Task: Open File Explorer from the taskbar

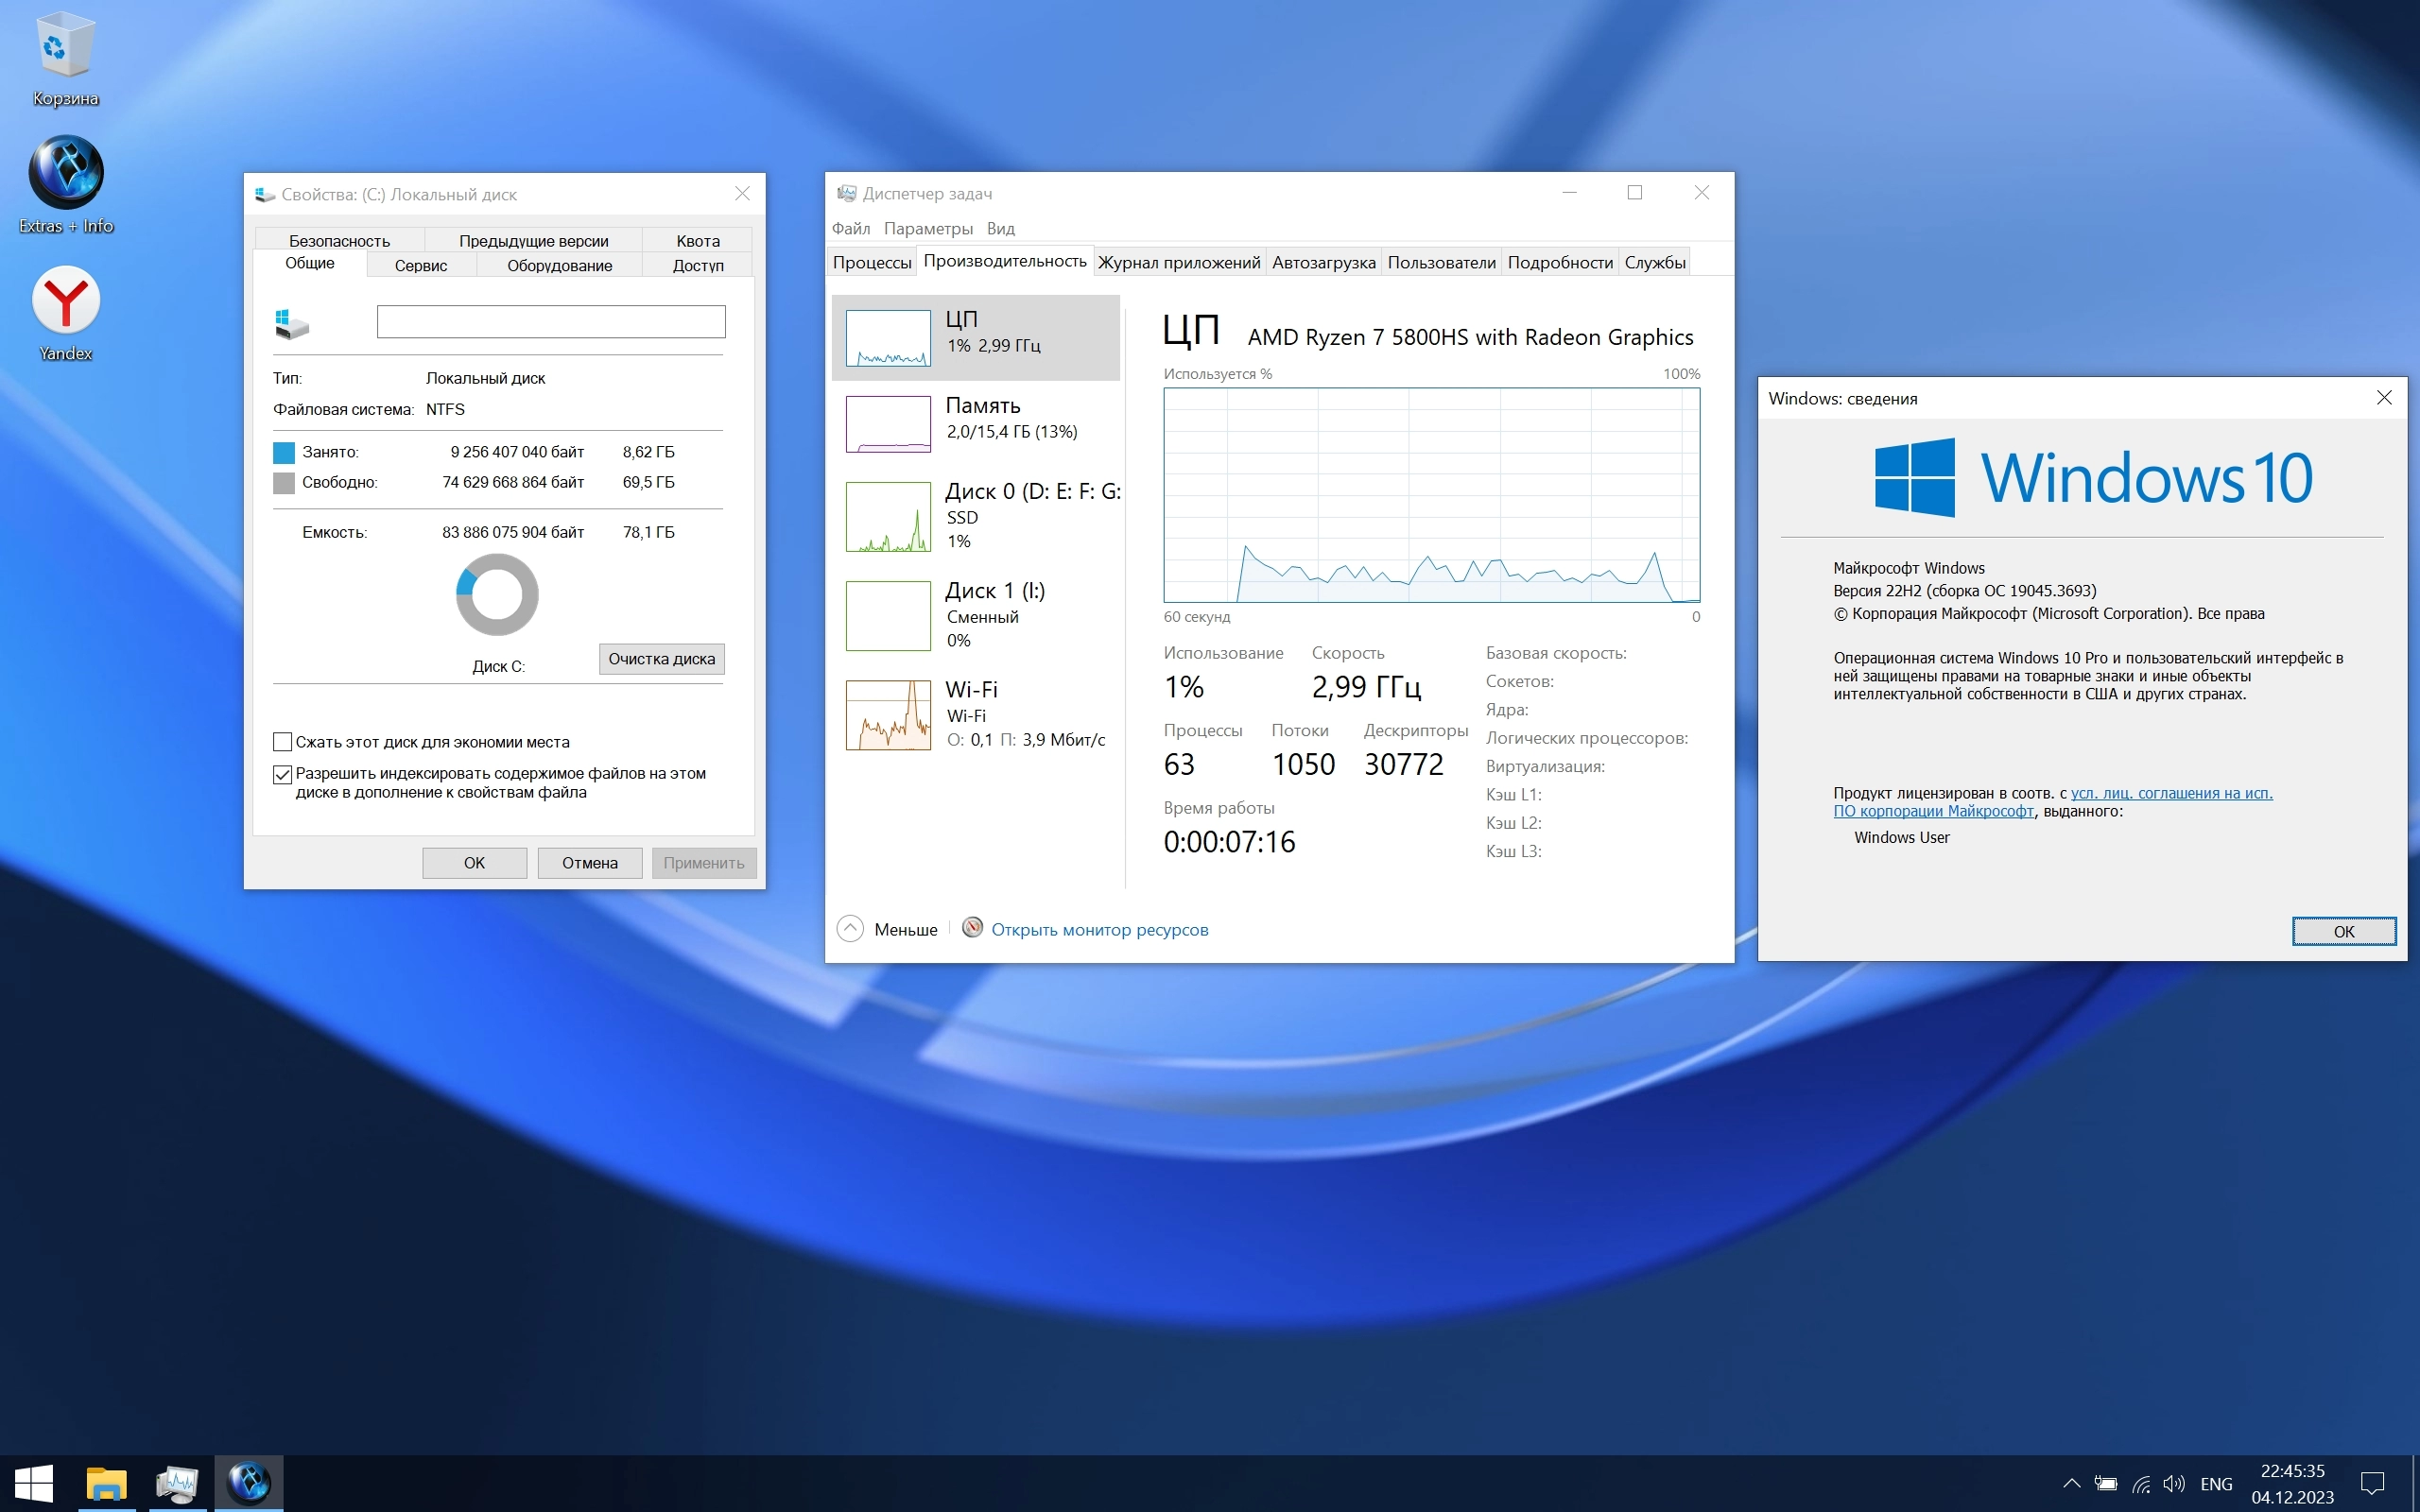Action: 106,1483
